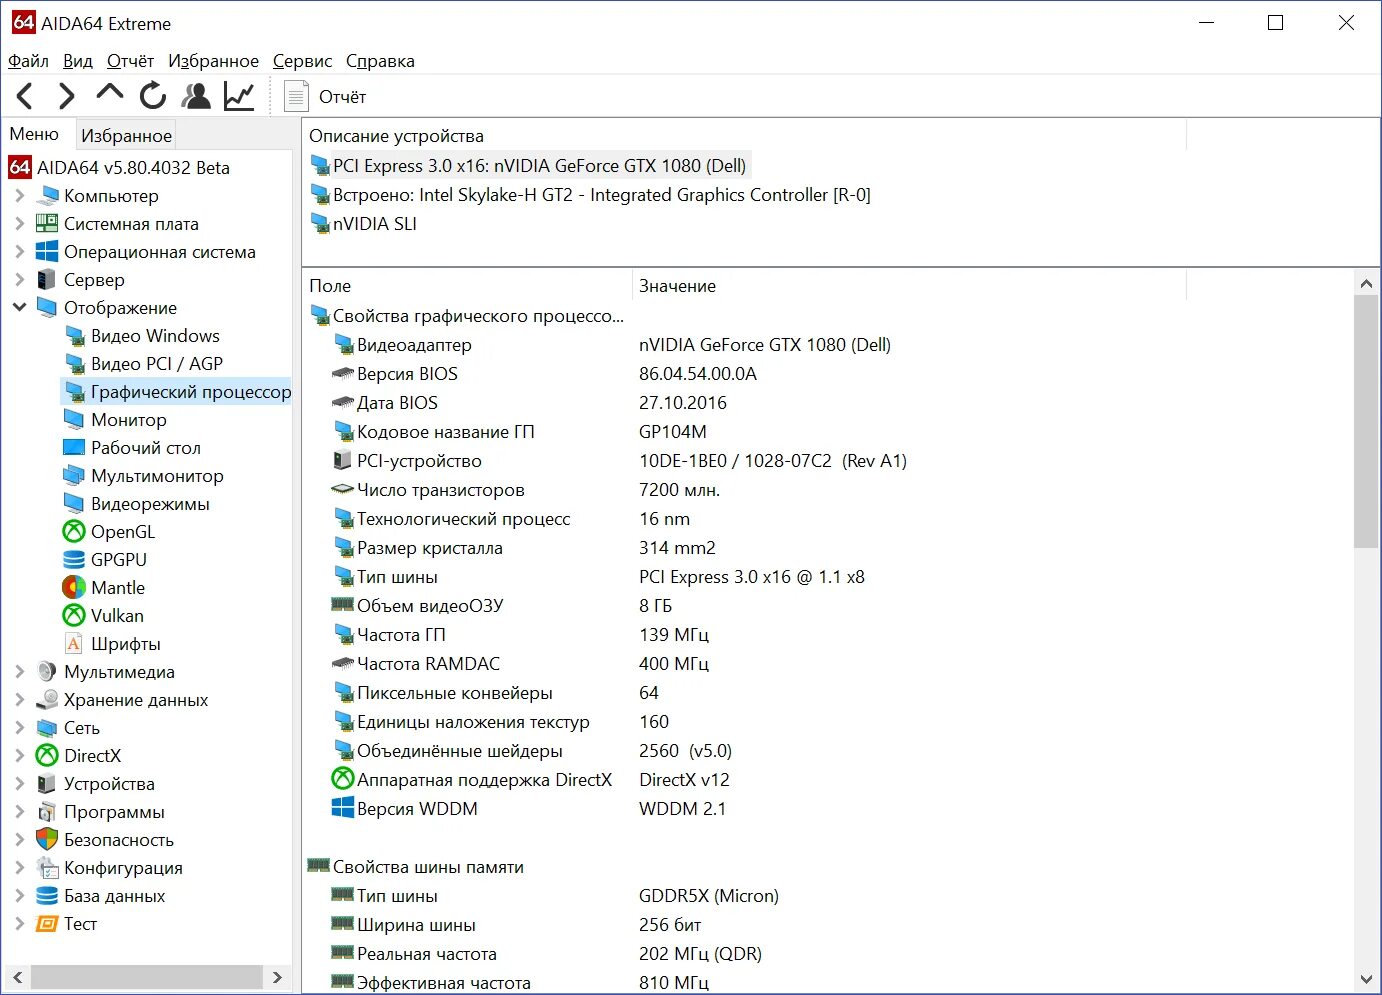Expand the Мультимедиа node
The width and height of the screenshot is (1382, 995).
click(x=19, y=672)
